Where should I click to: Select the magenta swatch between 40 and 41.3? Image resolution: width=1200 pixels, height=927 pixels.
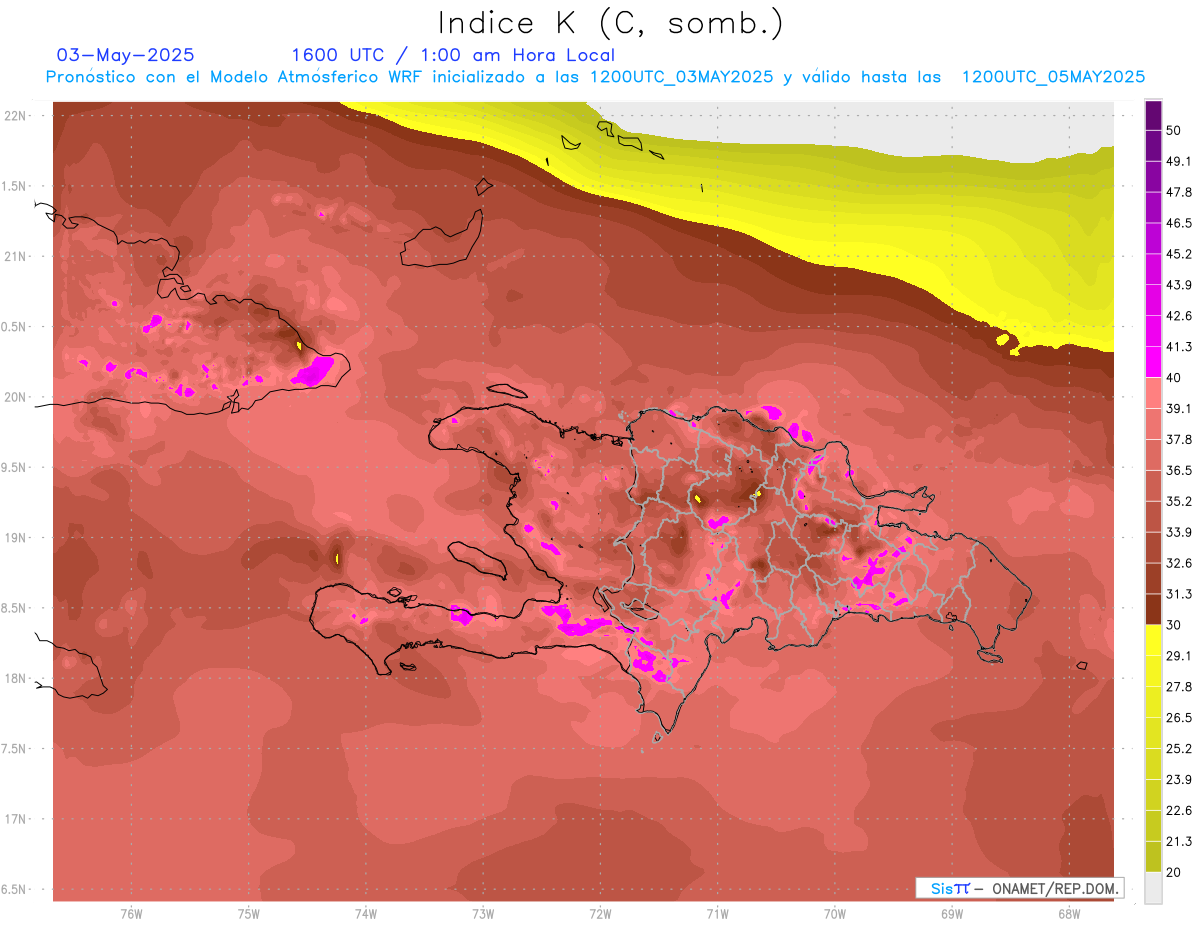tap(1153, 362)
